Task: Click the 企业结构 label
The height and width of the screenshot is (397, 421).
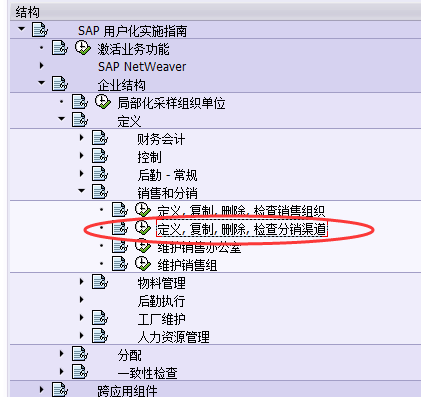Action: pyautogui.click(x=122, y=85)
